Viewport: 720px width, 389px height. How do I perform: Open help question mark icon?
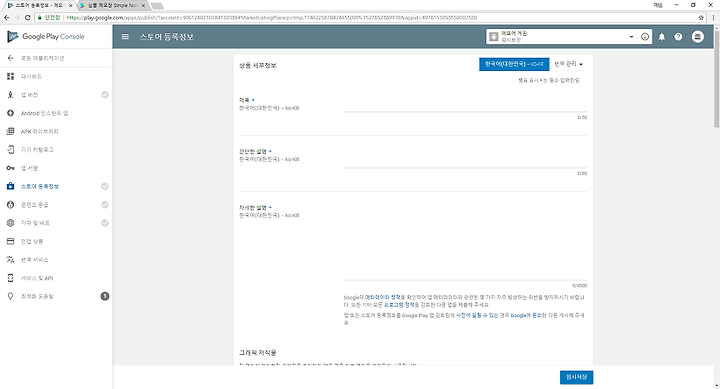678,37
